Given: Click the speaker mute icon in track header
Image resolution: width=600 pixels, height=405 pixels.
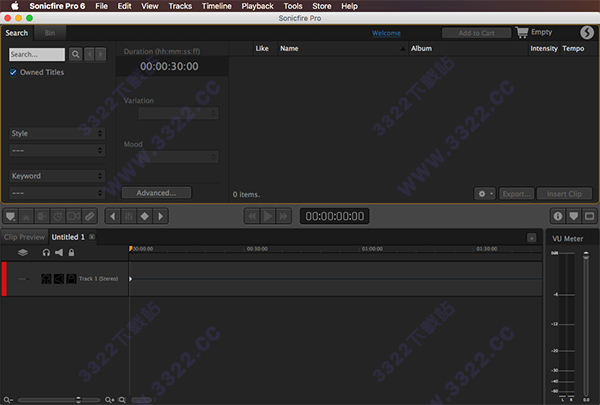Looking at the screenshot, I should click(x=59, y=253).
